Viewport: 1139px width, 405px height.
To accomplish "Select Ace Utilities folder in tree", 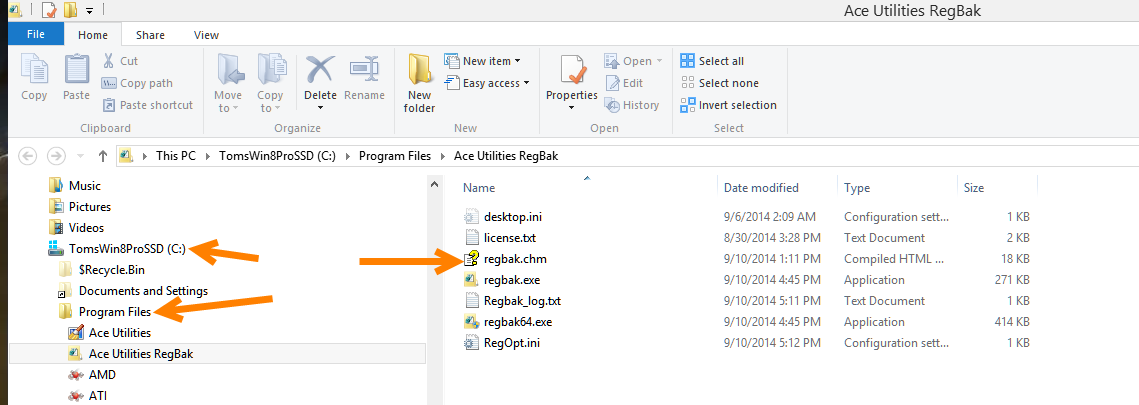I will (x=120, y=333).
